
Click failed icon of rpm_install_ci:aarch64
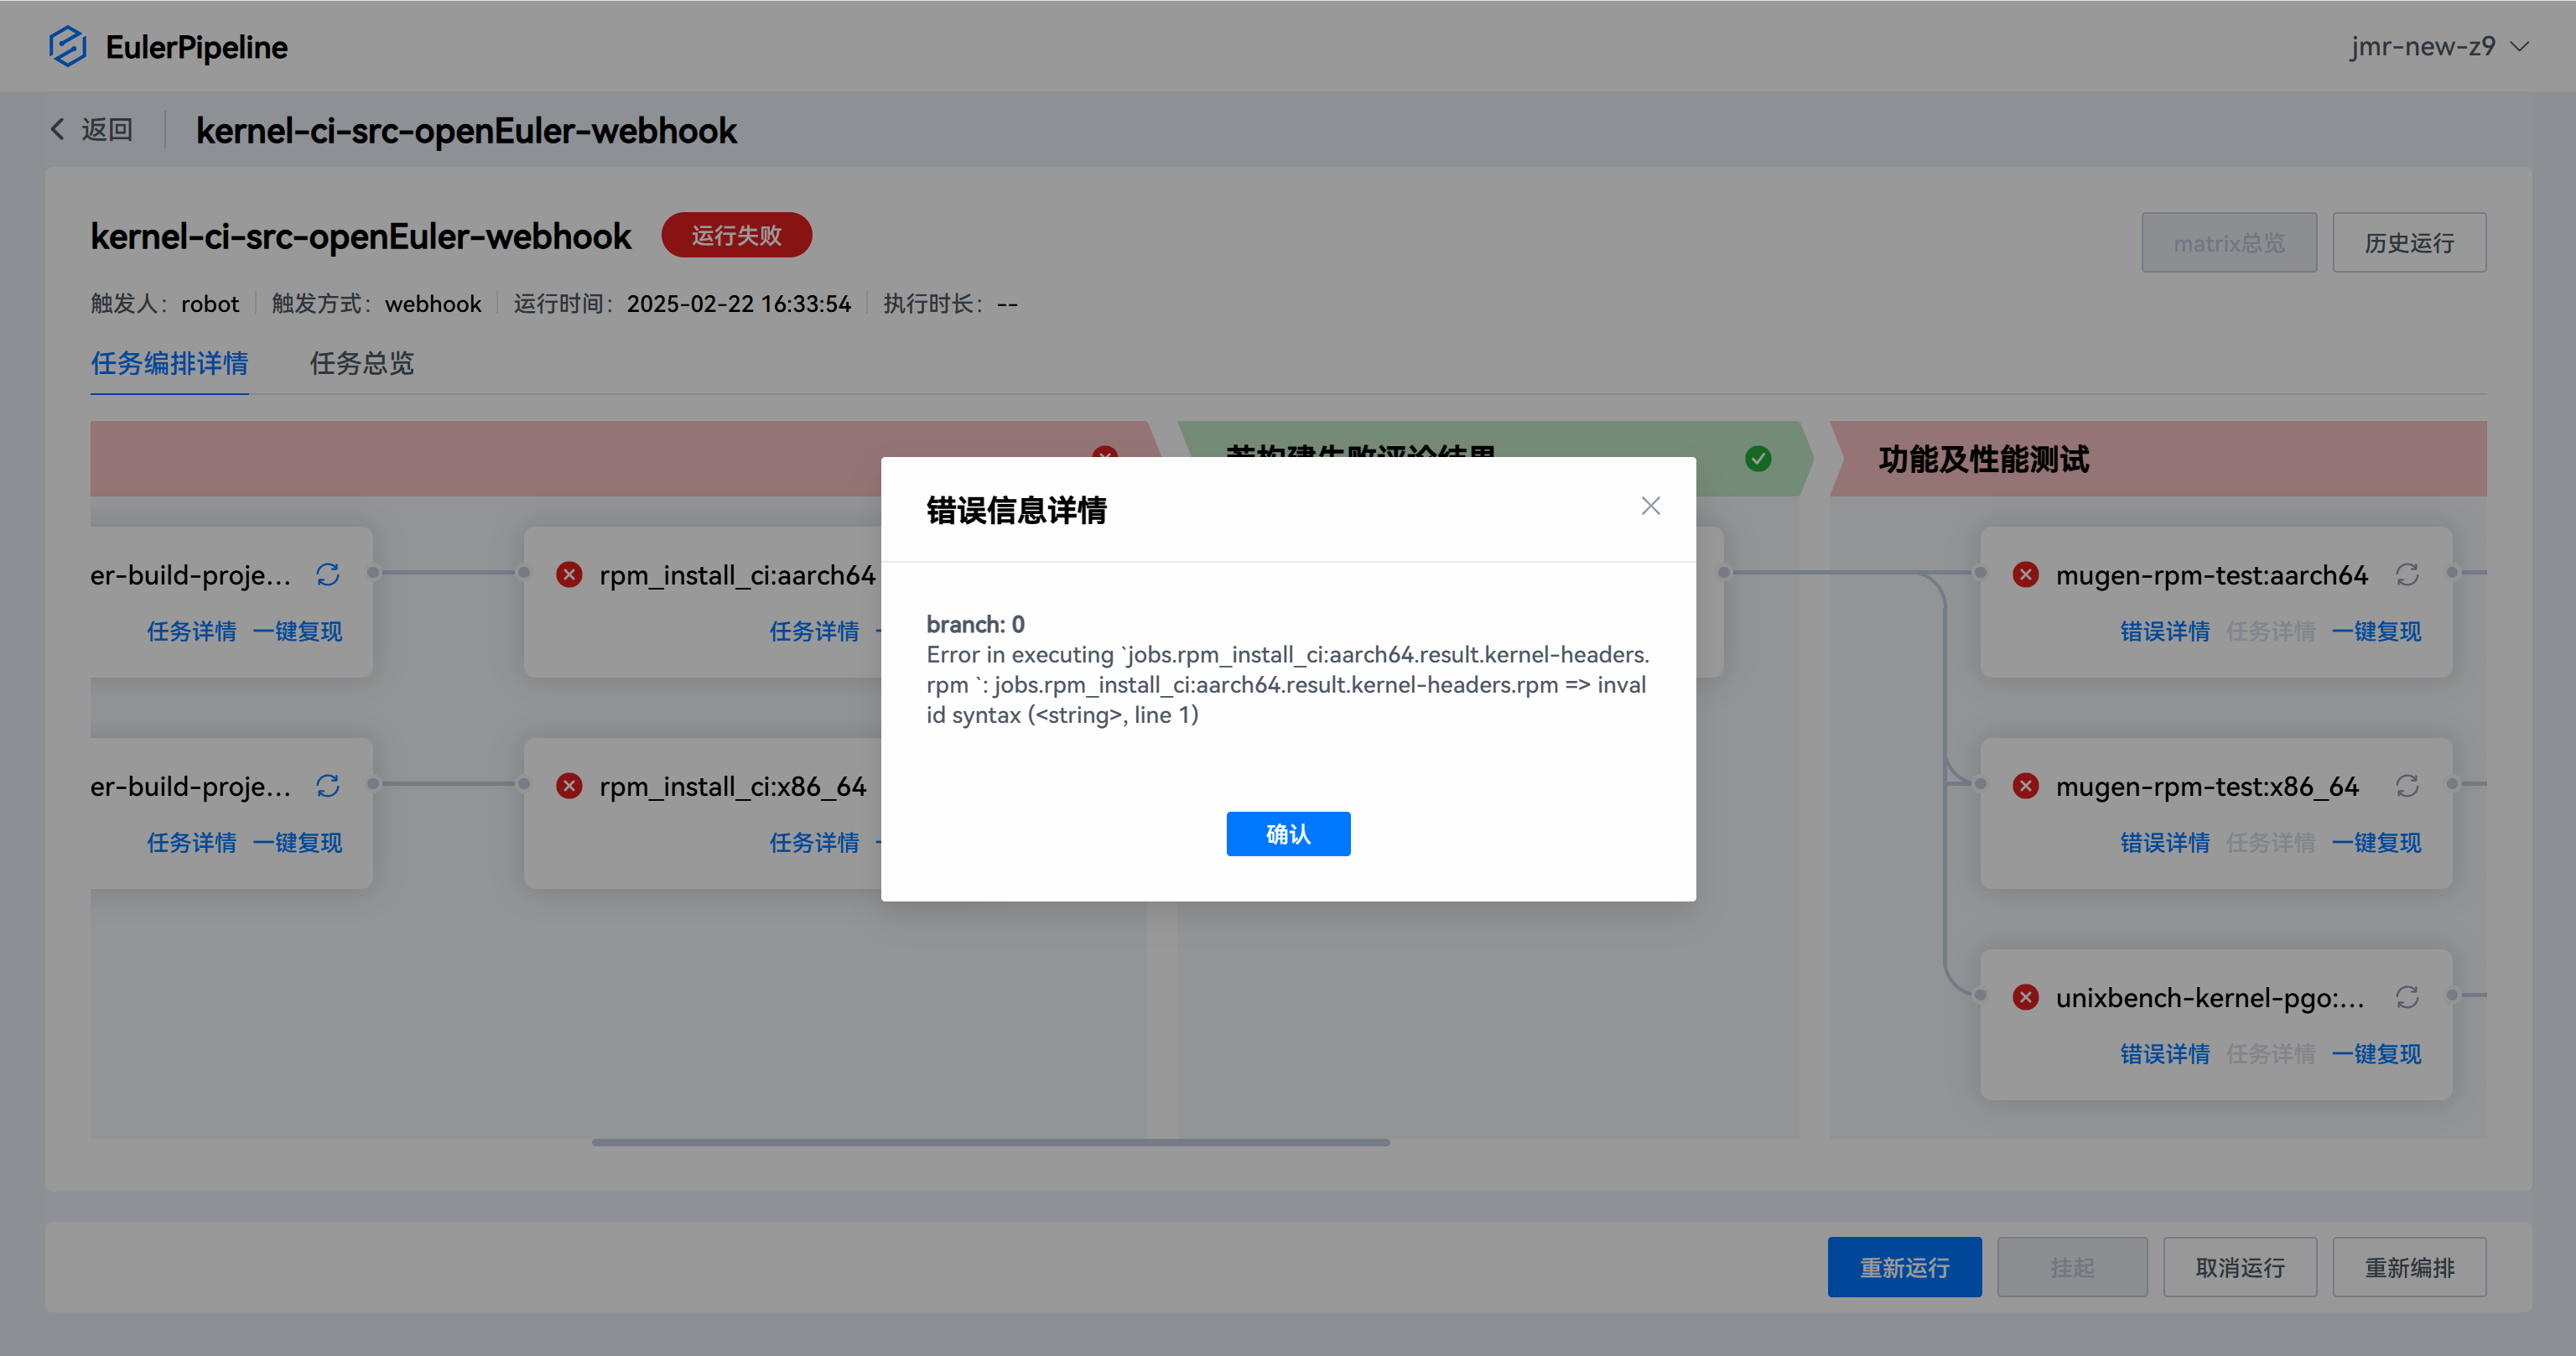[x=569, y=575]
